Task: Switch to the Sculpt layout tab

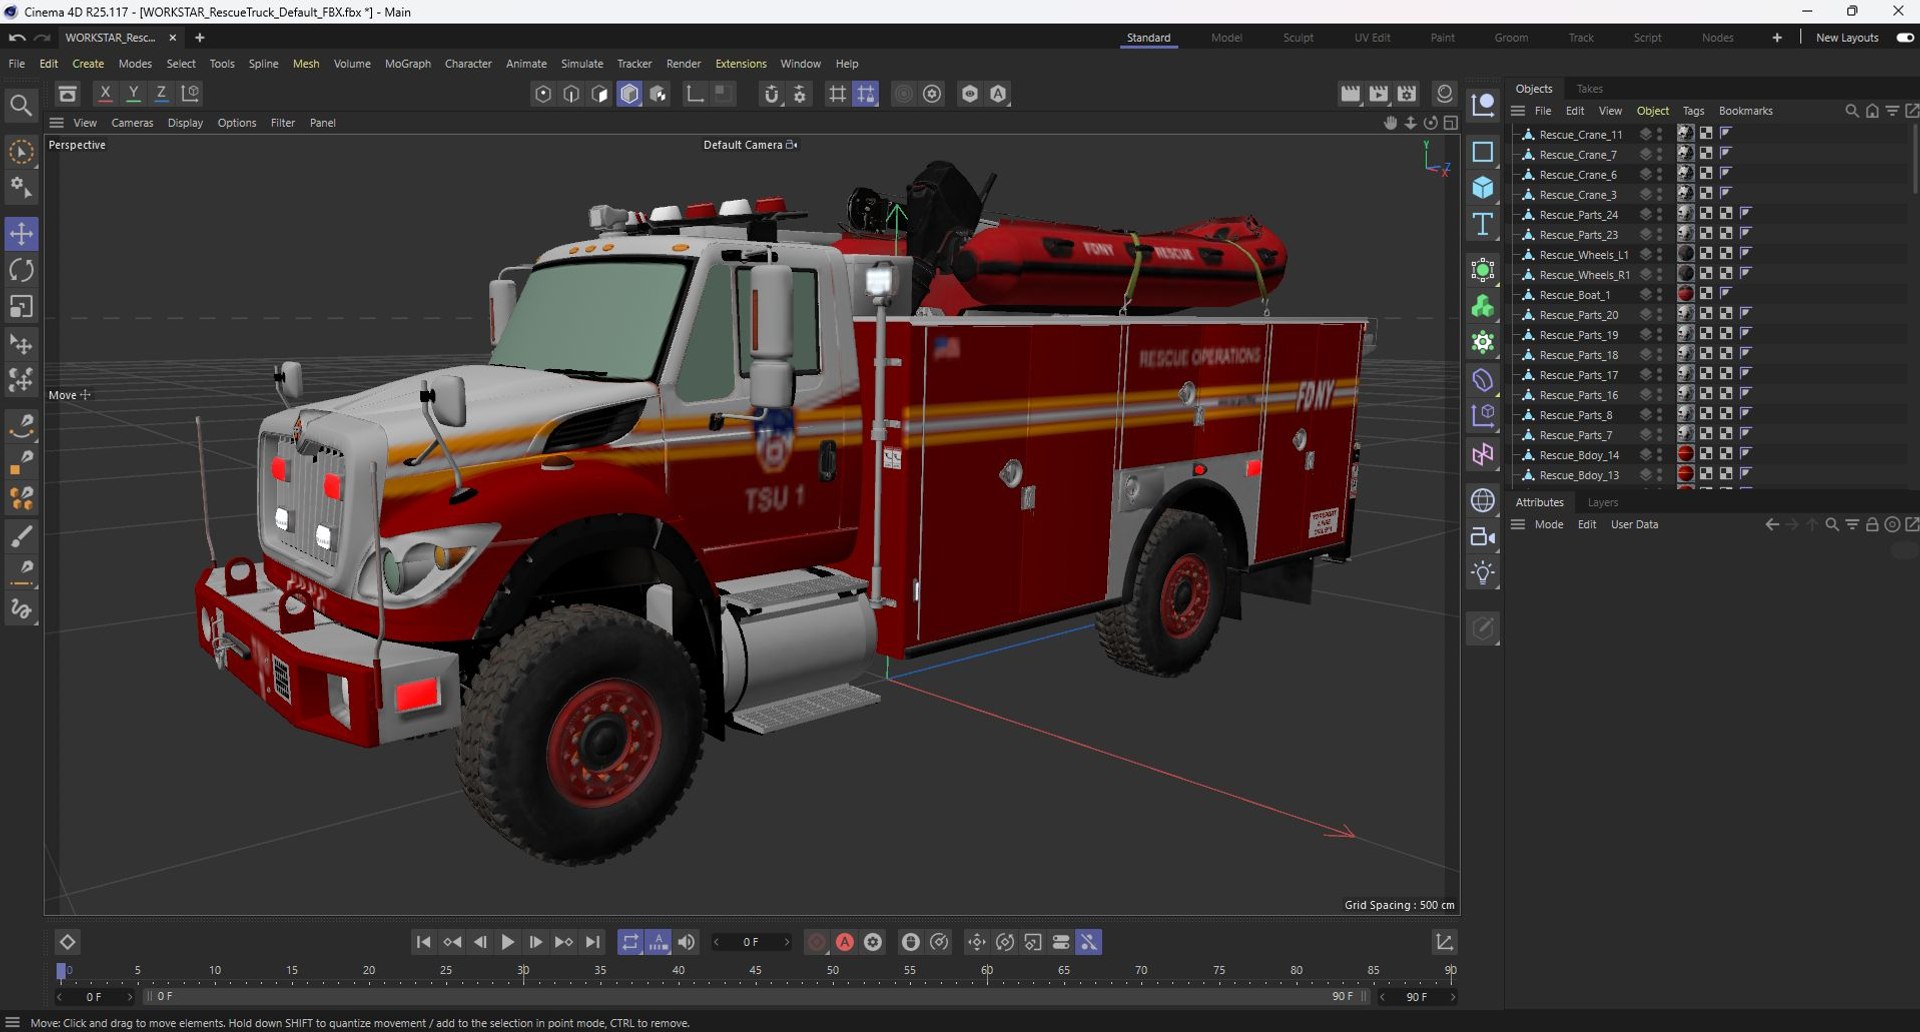Action: point(1298,38)
